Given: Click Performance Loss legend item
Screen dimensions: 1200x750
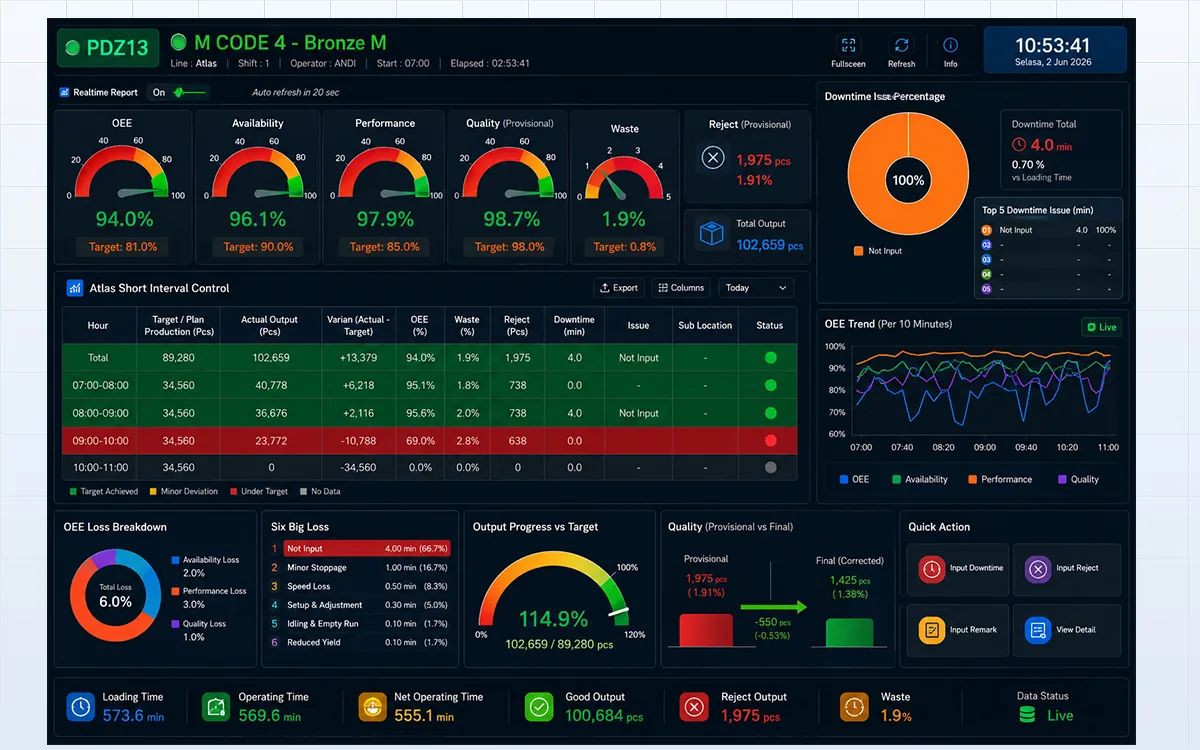Looking at the screenshot, I should pos(209,597).
